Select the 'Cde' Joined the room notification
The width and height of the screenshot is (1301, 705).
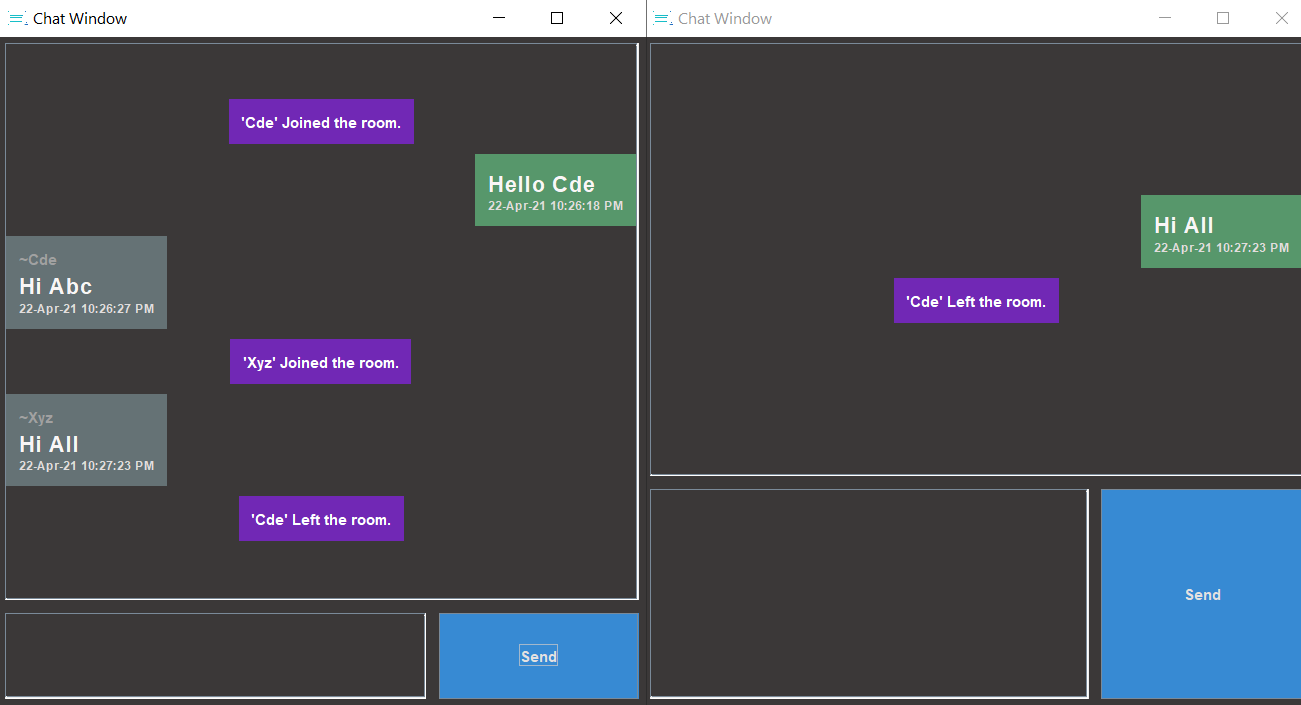pos(321,121)
